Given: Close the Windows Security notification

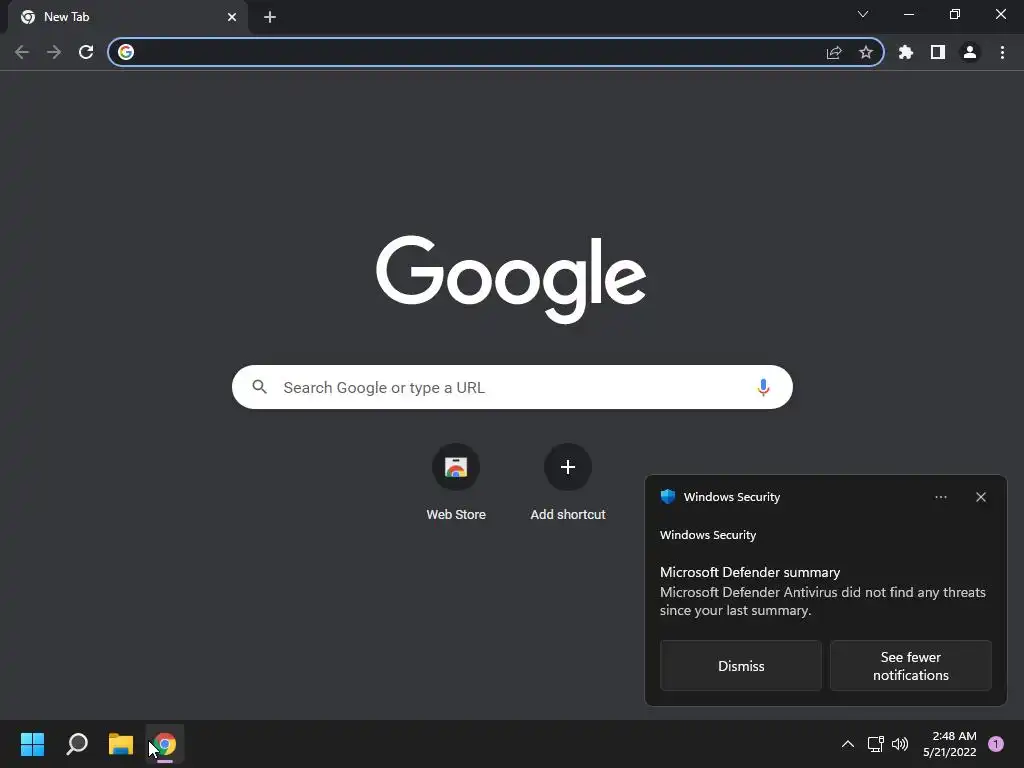Looking at the screenshot, I should (981, 497).
